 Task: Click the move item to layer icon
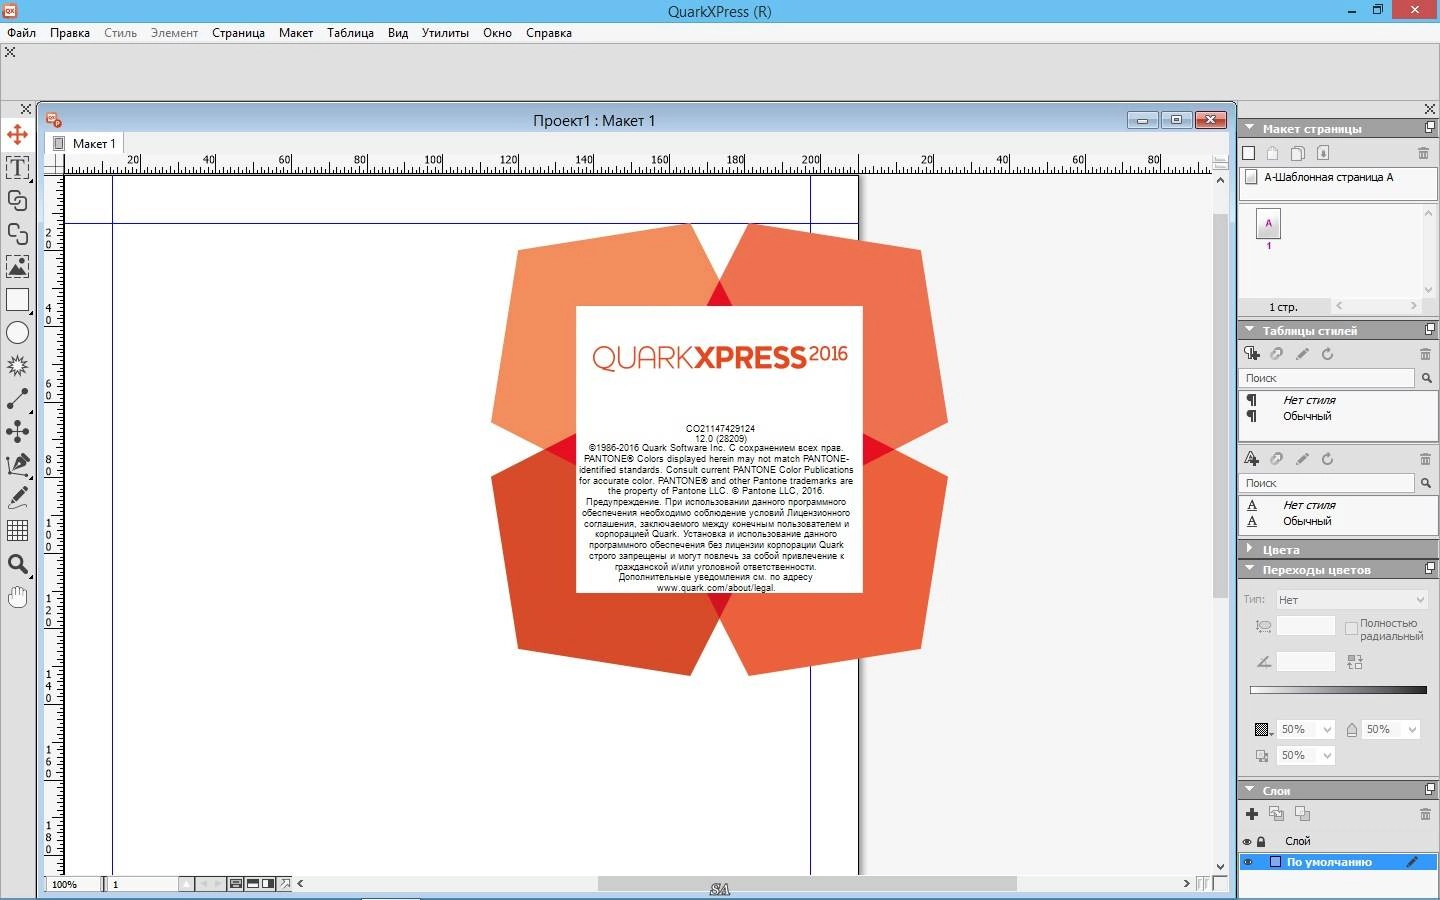1276,814
